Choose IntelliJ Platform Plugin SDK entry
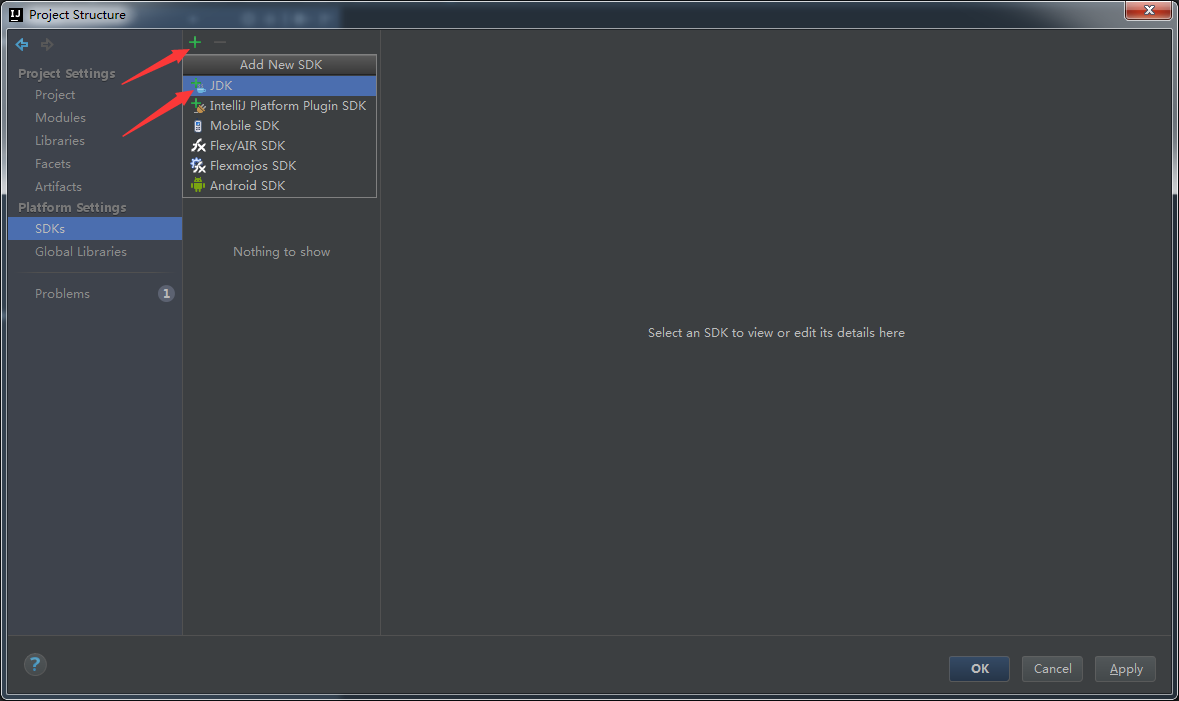1179x701 pixels. pyautogui.click(x=280, y=106)
